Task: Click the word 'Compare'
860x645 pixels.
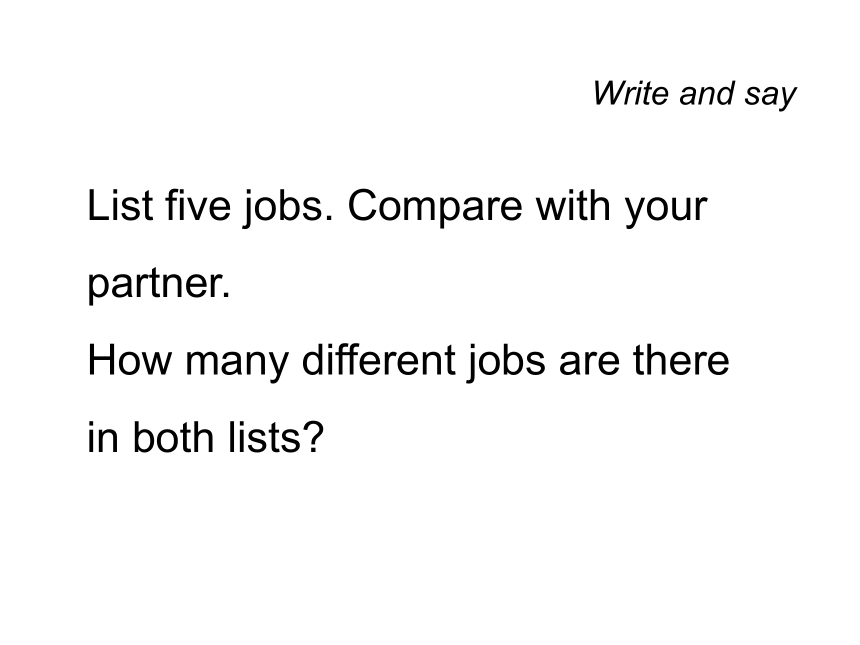Action: pos(435,208)
